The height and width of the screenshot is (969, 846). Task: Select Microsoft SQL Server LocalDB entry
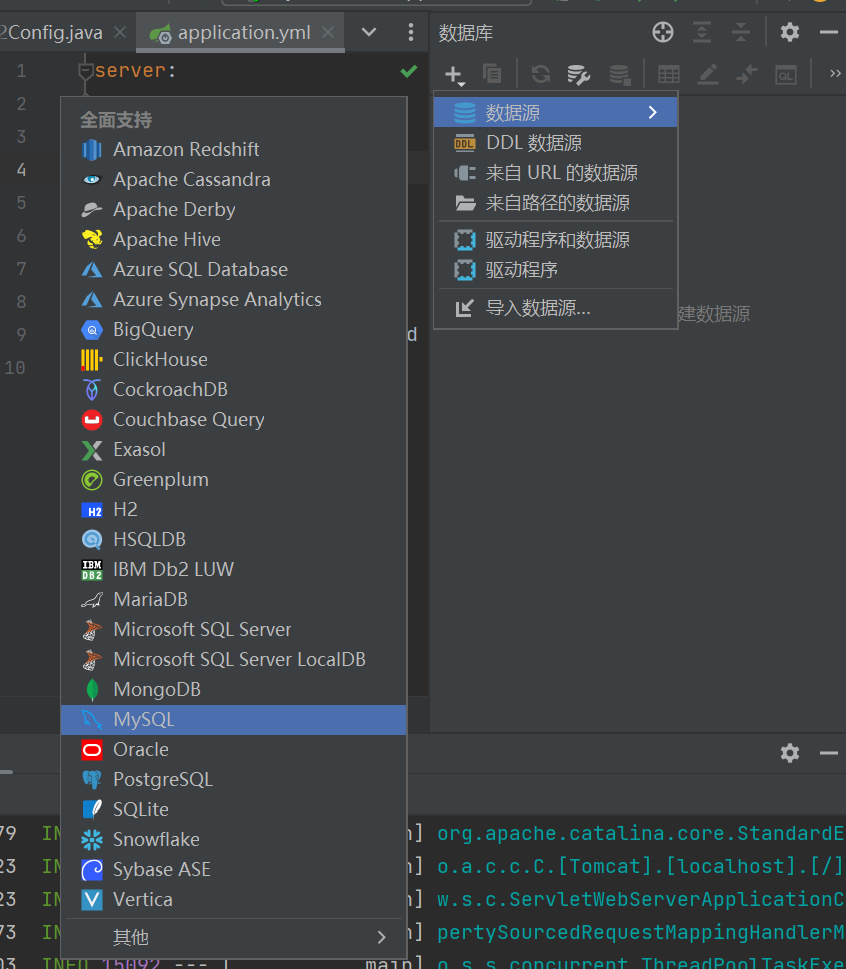pyautogui.click(x=234, y=659)
